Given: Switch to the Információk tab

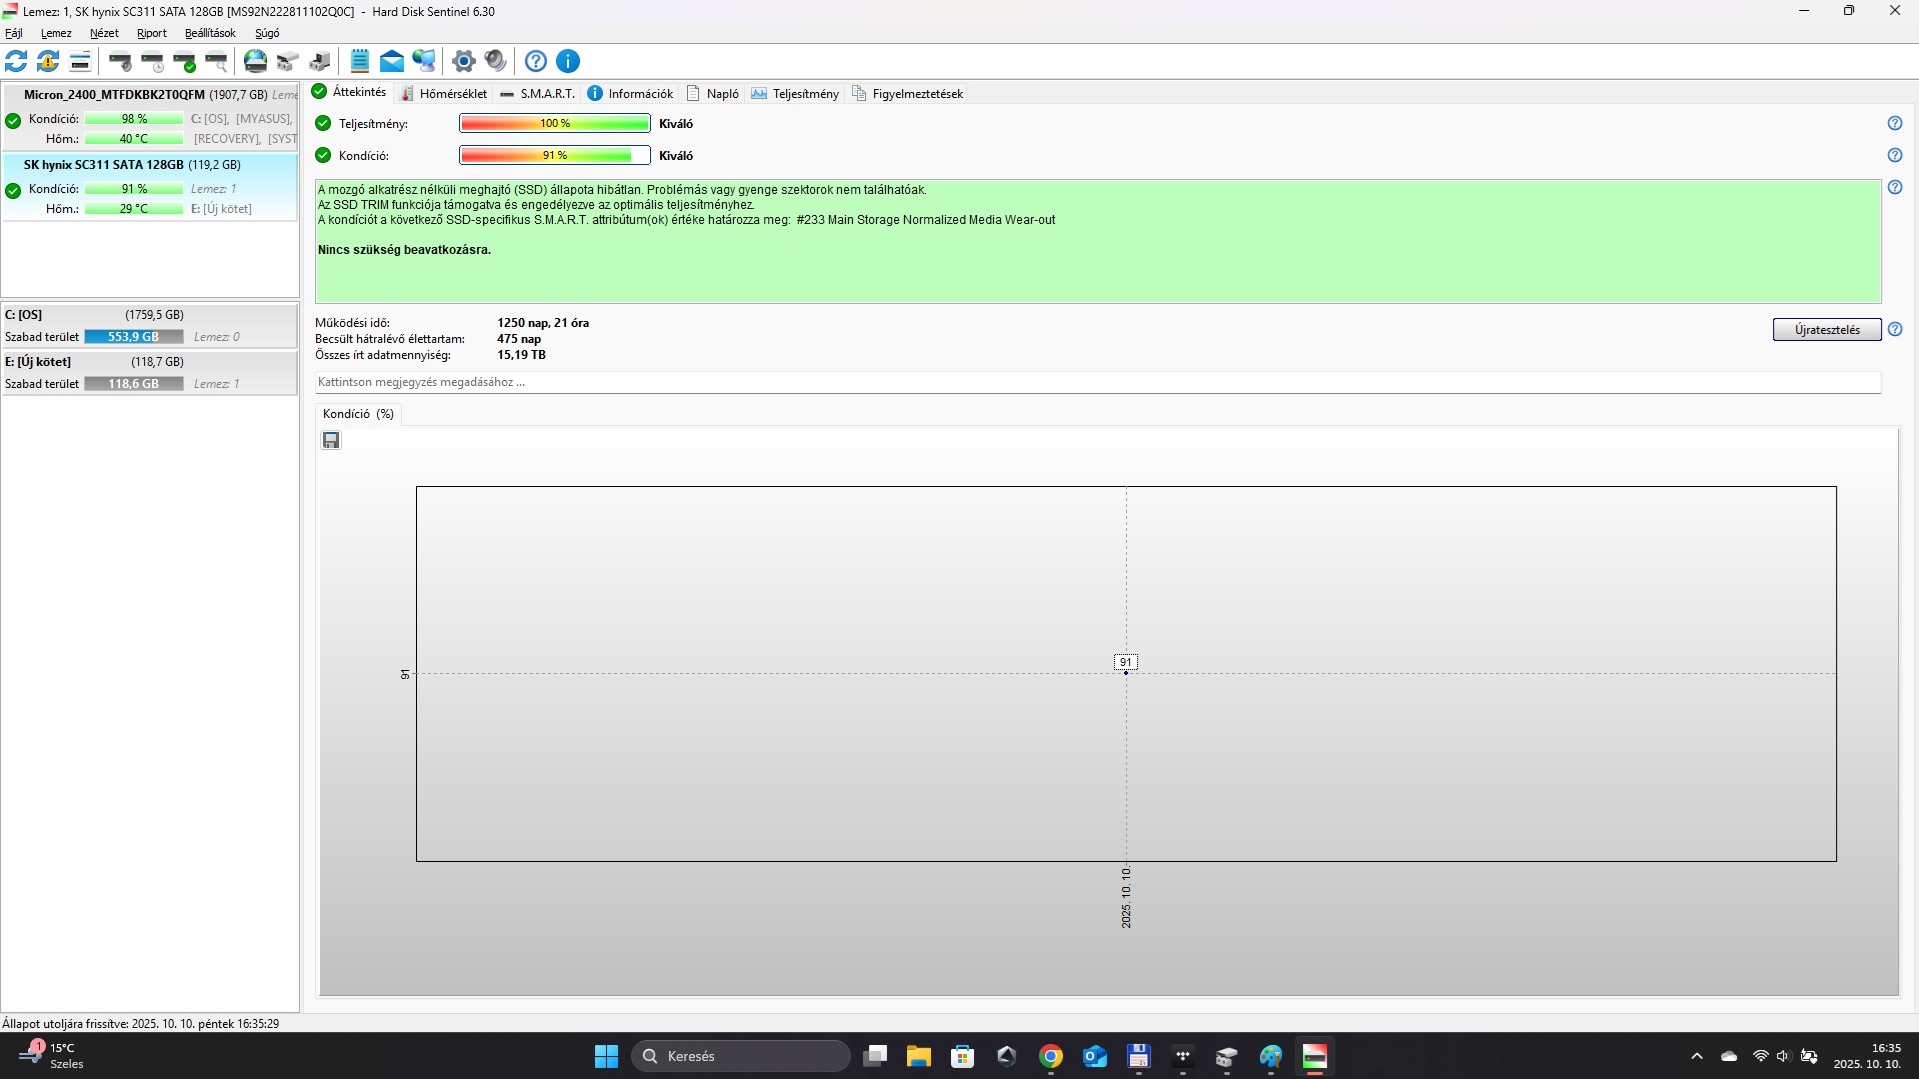Looking at the screenshot, I should (630, 93).
